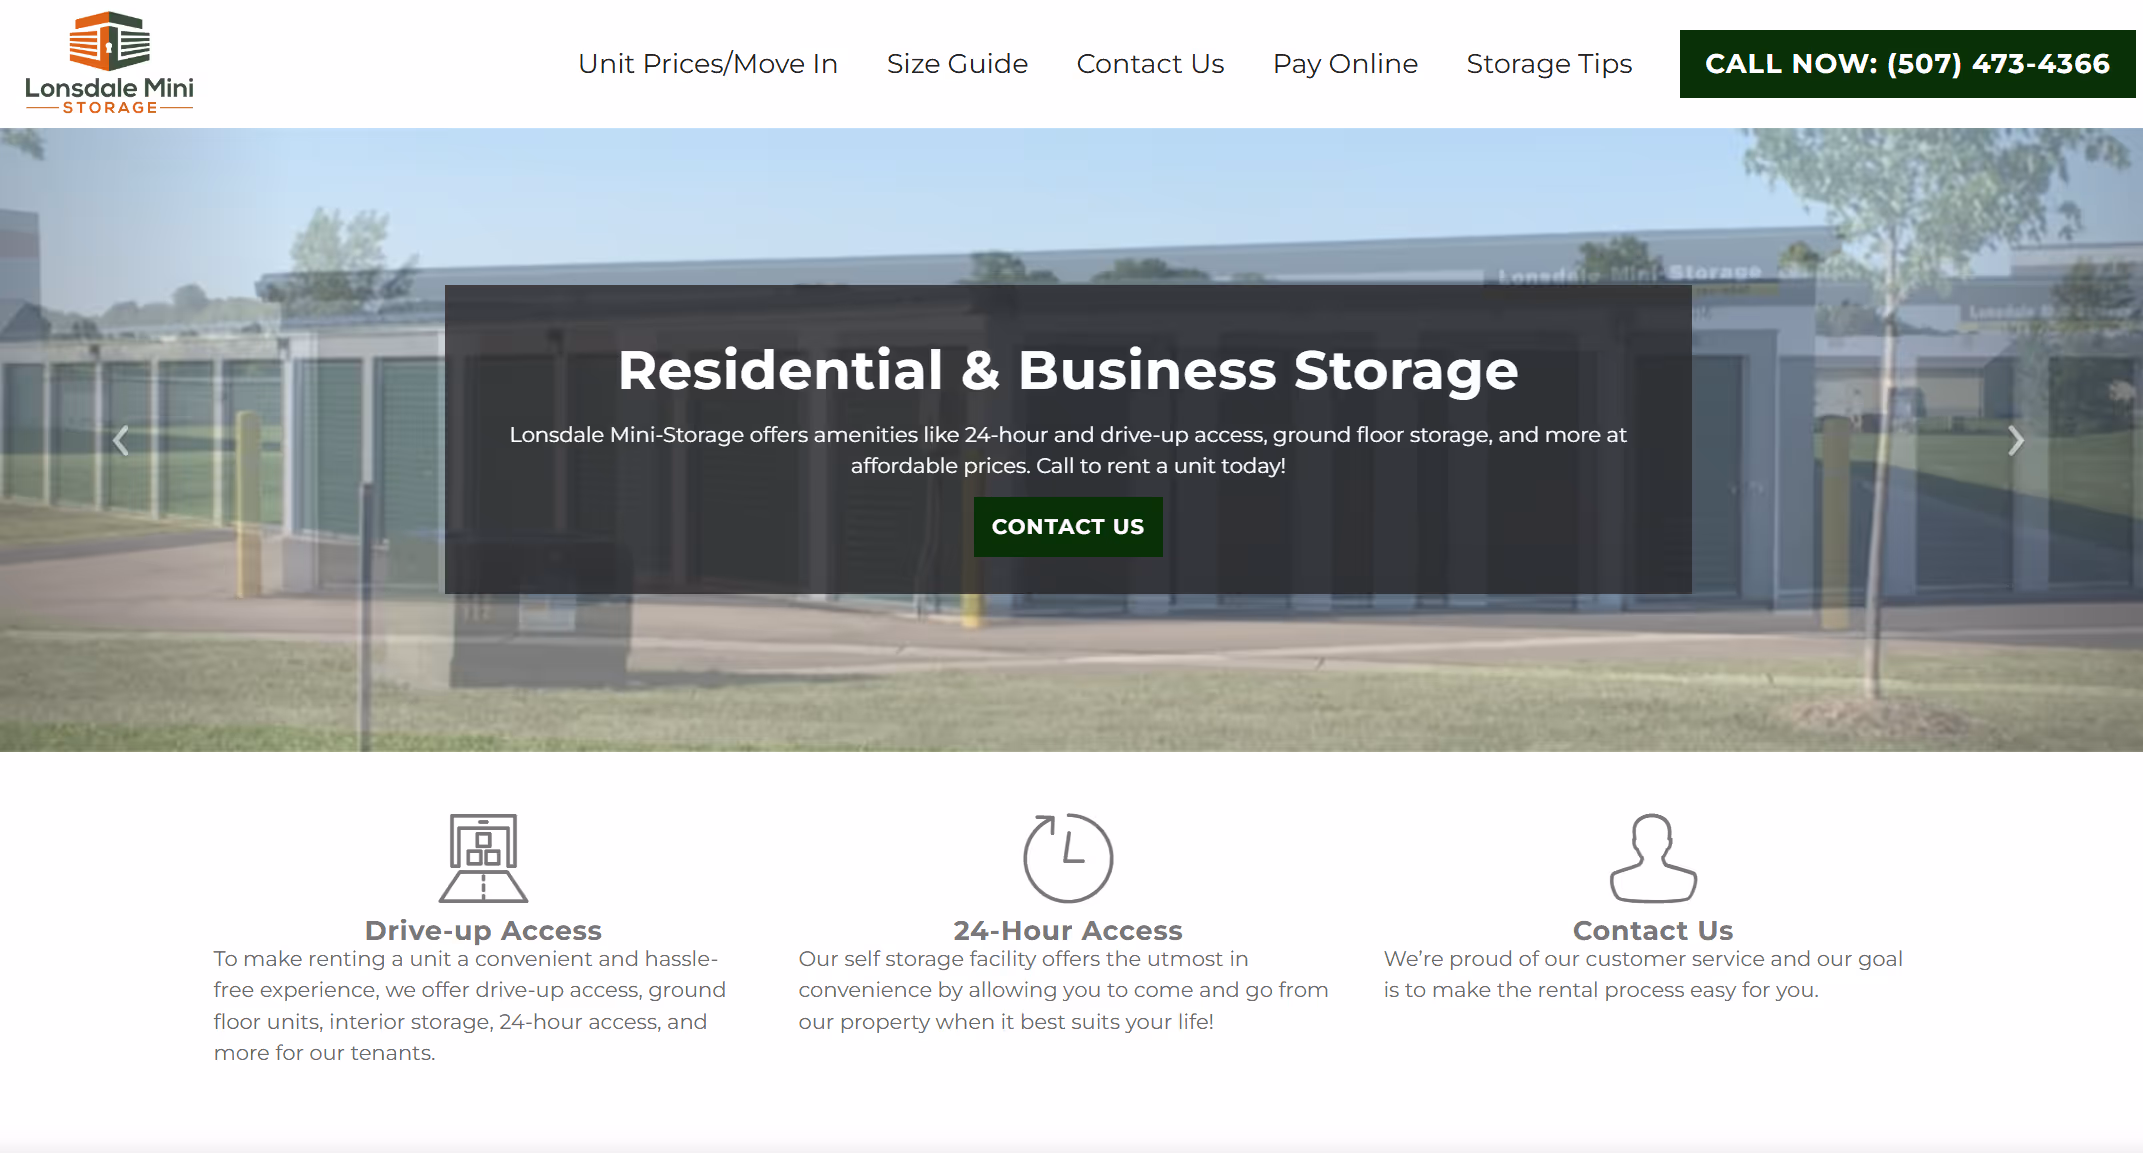Image resolution: width=2143 pixels, height=1153 pixels.
Task: Visit the Storage Tips page
Action: pyautogui.click(x=1549, y=64)
